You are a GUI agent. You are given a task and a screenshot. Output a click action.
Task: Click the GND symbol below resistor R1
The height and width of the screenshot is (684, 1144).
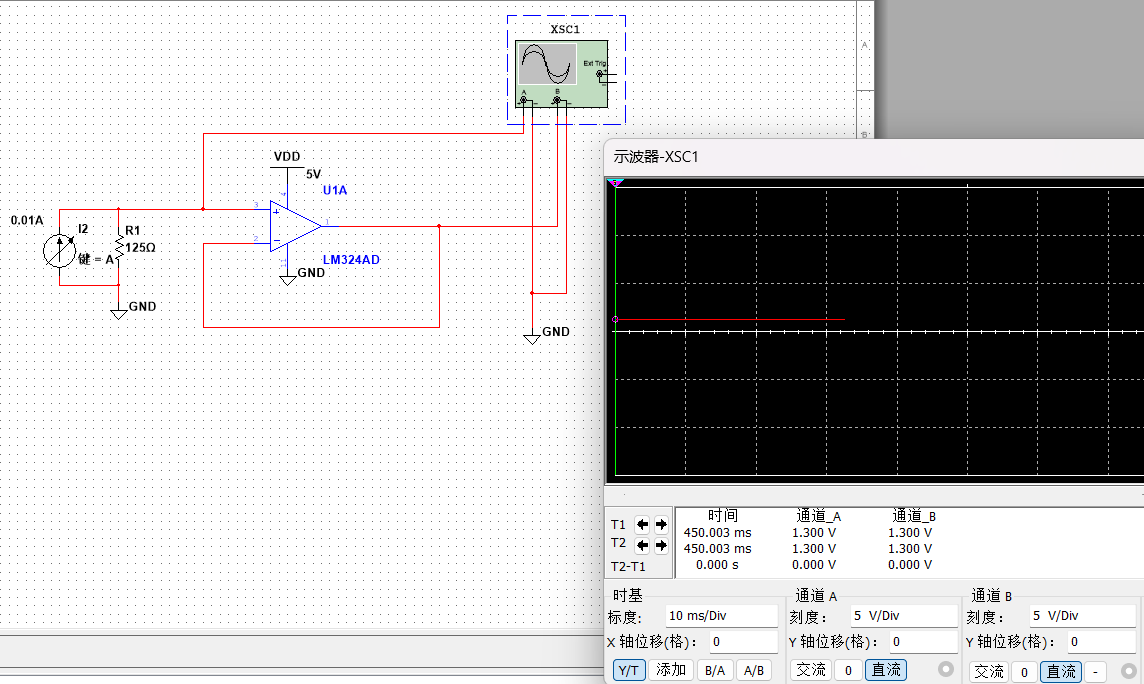(x=119, y=314)
